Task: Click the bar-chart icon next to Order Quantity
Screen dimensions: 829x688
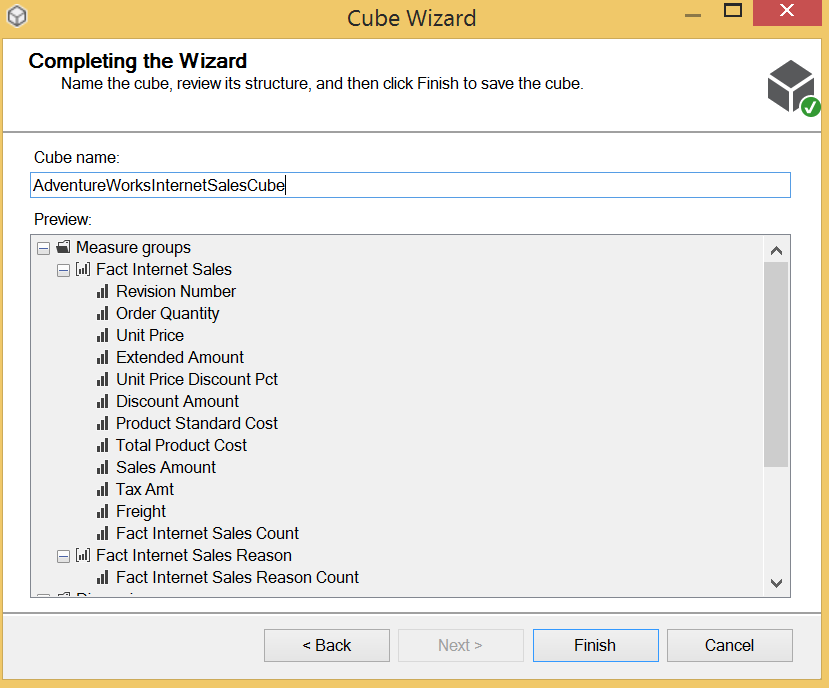Action: [102, 314]
